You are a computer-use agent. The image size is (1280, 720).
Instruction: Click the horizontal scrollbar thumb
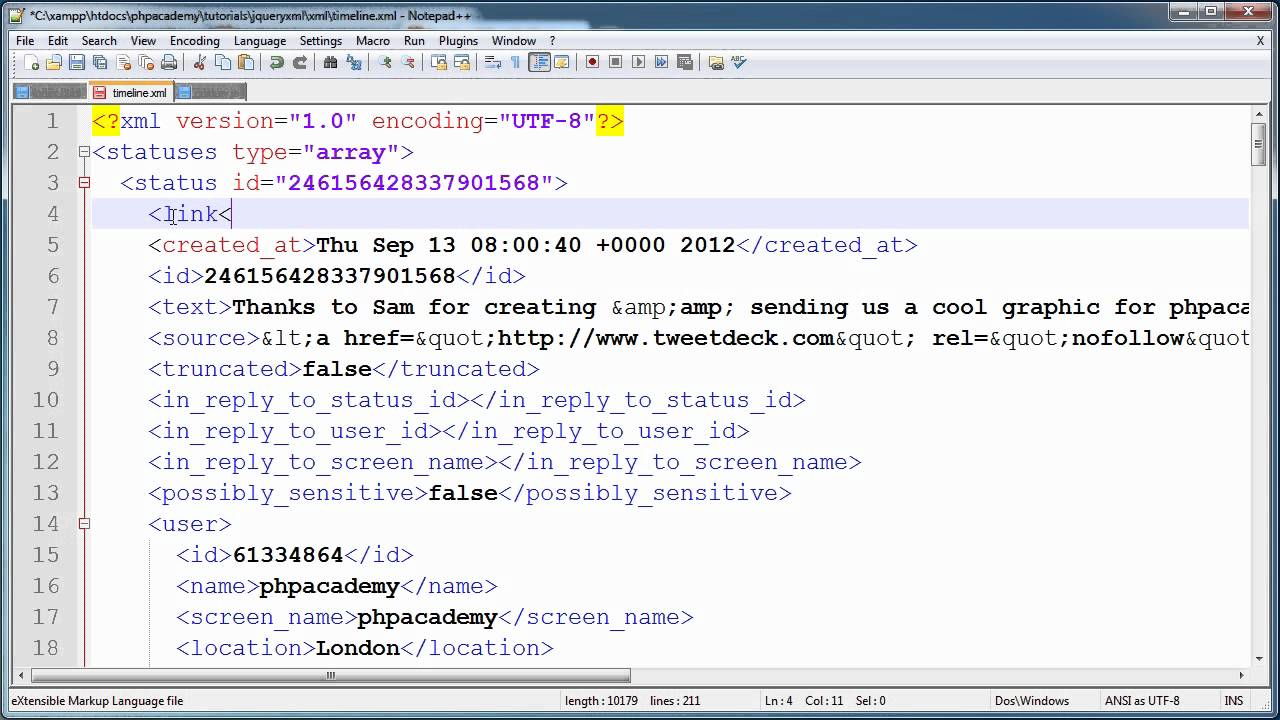tap(329, 675)
